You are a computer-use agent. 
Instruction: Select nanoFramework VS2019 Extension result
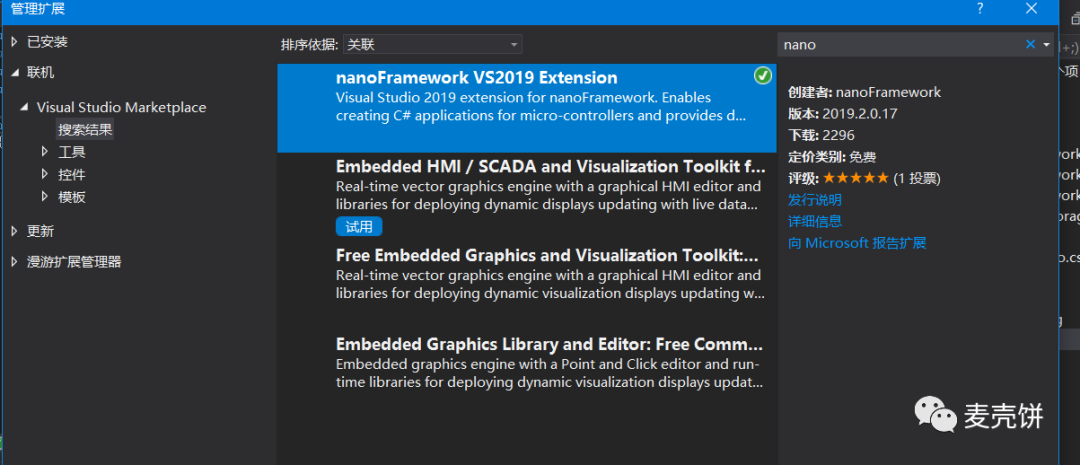pos(527,107)
